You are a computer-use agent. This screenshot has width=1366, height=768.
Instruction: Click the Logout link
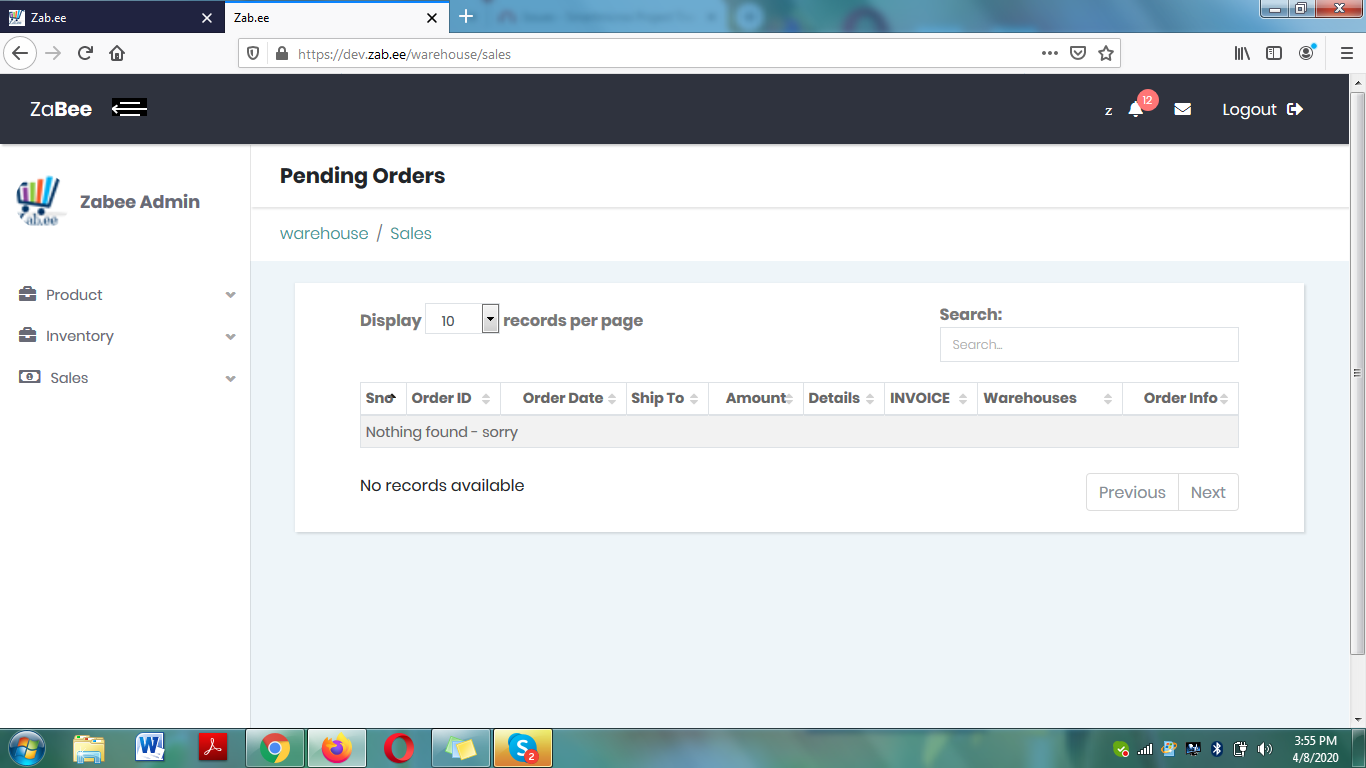click(x=1262, y=109)
